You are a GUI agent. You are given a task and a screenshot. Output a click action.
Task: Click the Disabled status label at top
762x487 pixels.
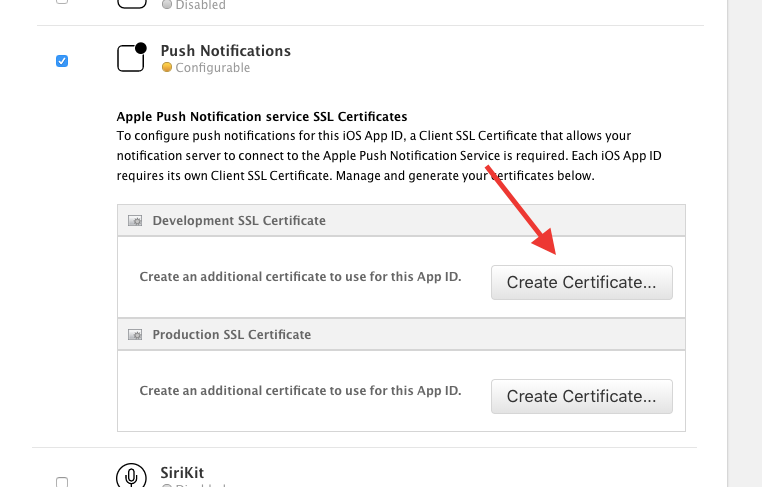(x=200, y=5)
